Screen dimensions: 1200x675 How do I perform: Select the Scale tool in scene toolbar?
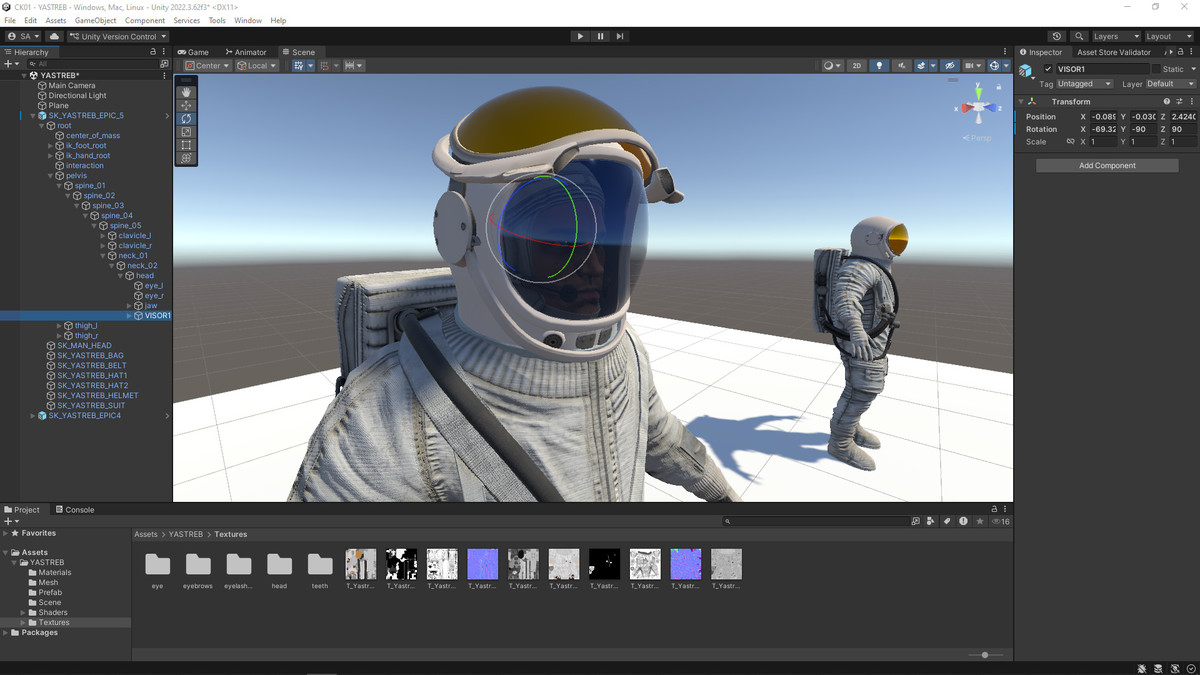[x=186, y=132]
